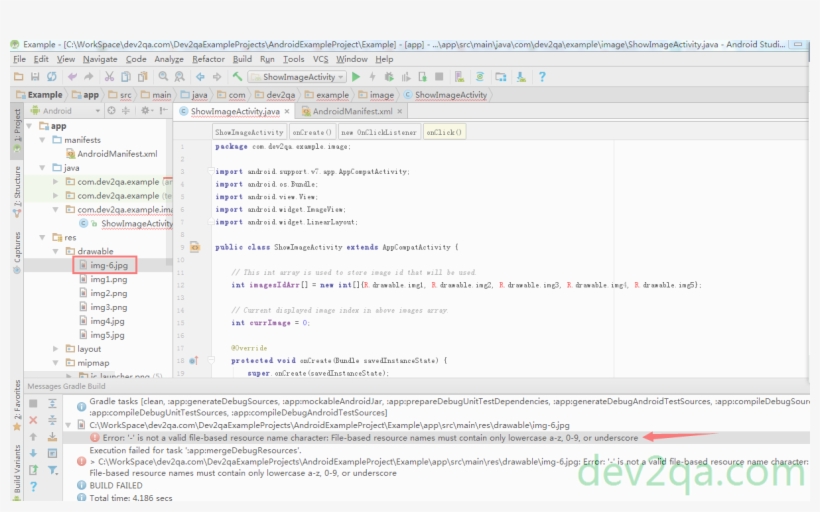The width and height of the screenshot is (820, 512).
Task: Open Find using the magnifier icon
Action: click(163, 77)
